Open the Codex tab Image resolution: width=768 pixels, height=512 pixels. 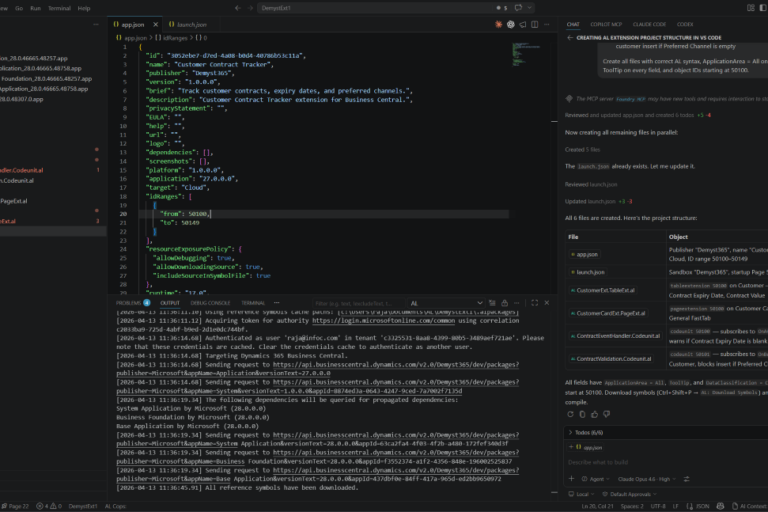click(685, 24)
